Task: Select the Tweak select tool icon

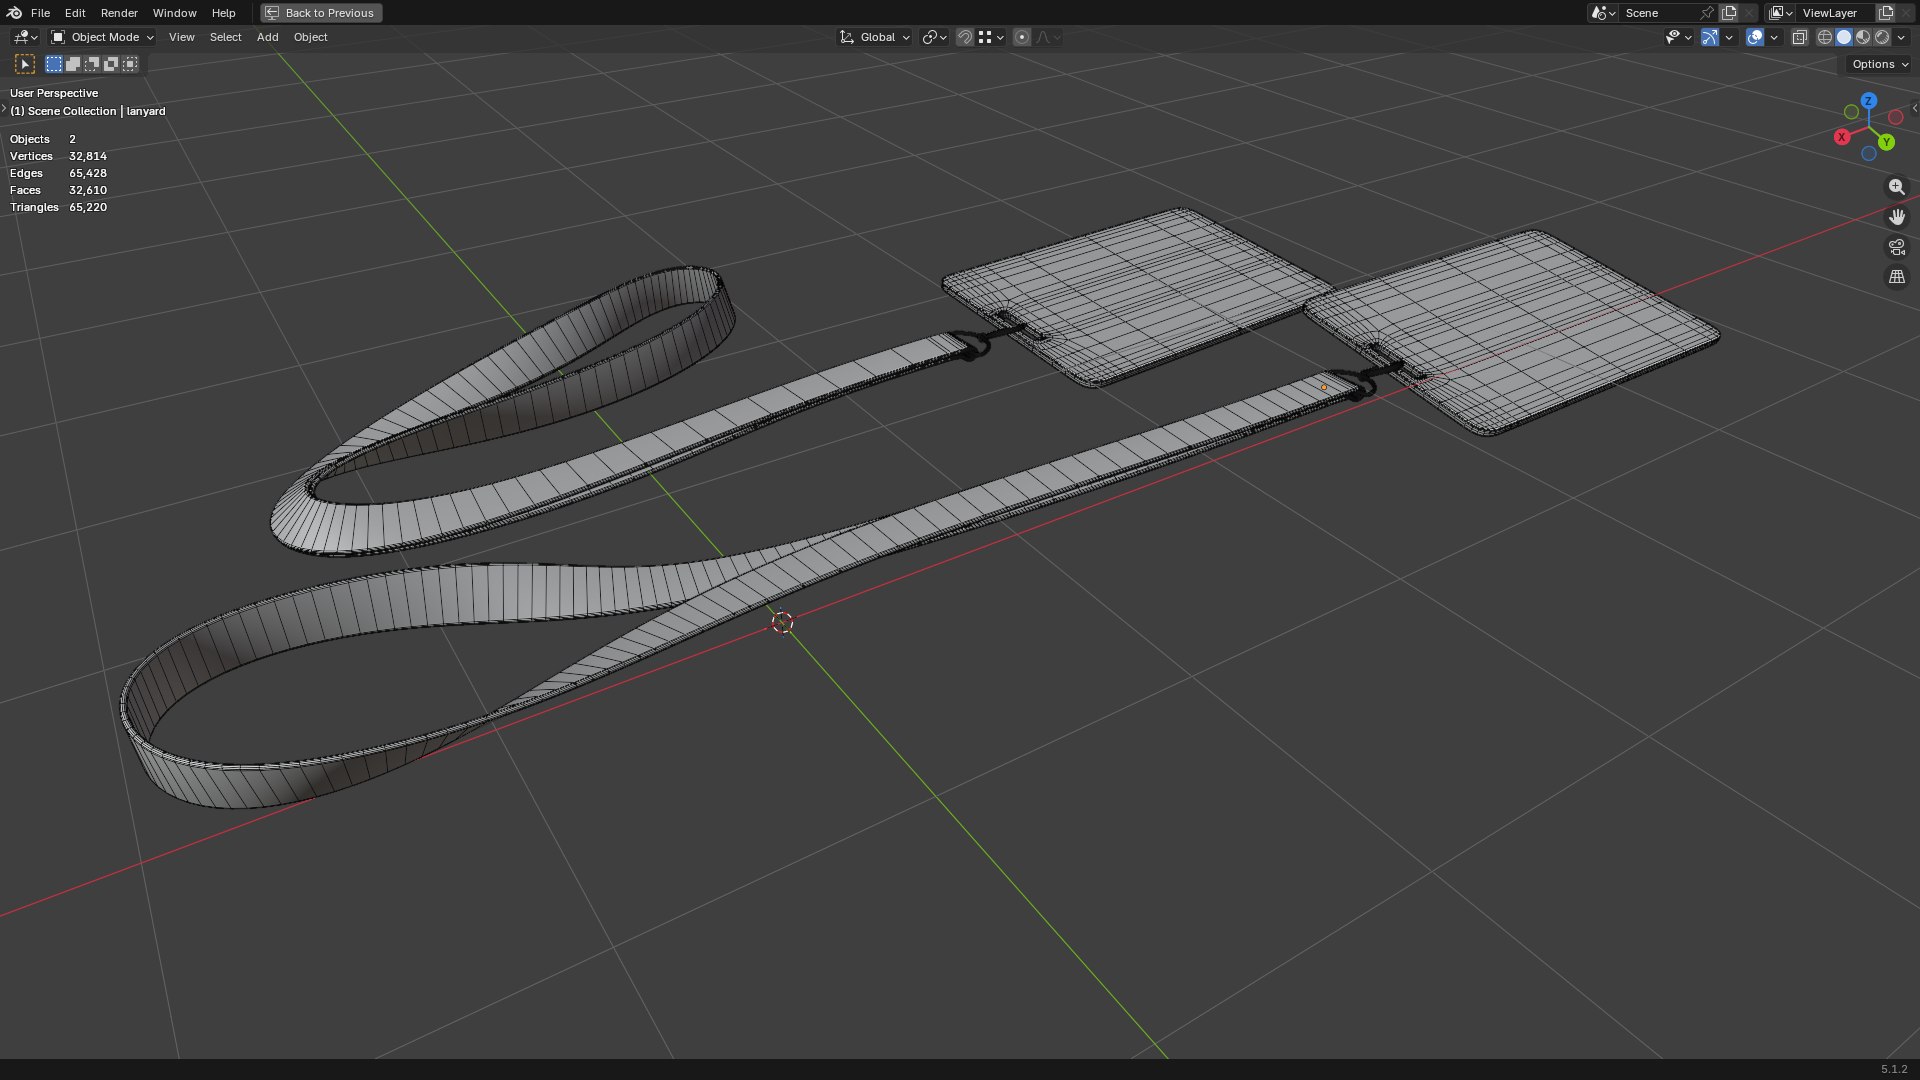Action: coord(25,64)
